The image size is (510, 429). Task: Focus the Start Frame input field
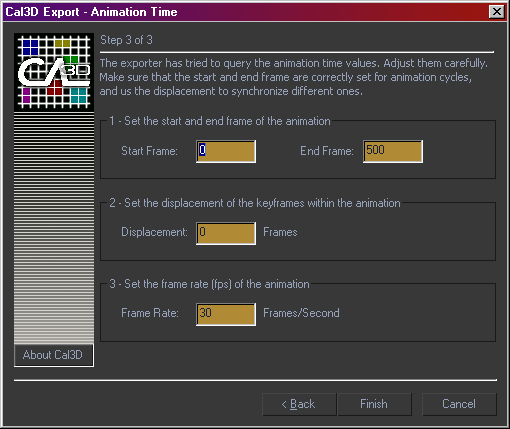(226, 151)
